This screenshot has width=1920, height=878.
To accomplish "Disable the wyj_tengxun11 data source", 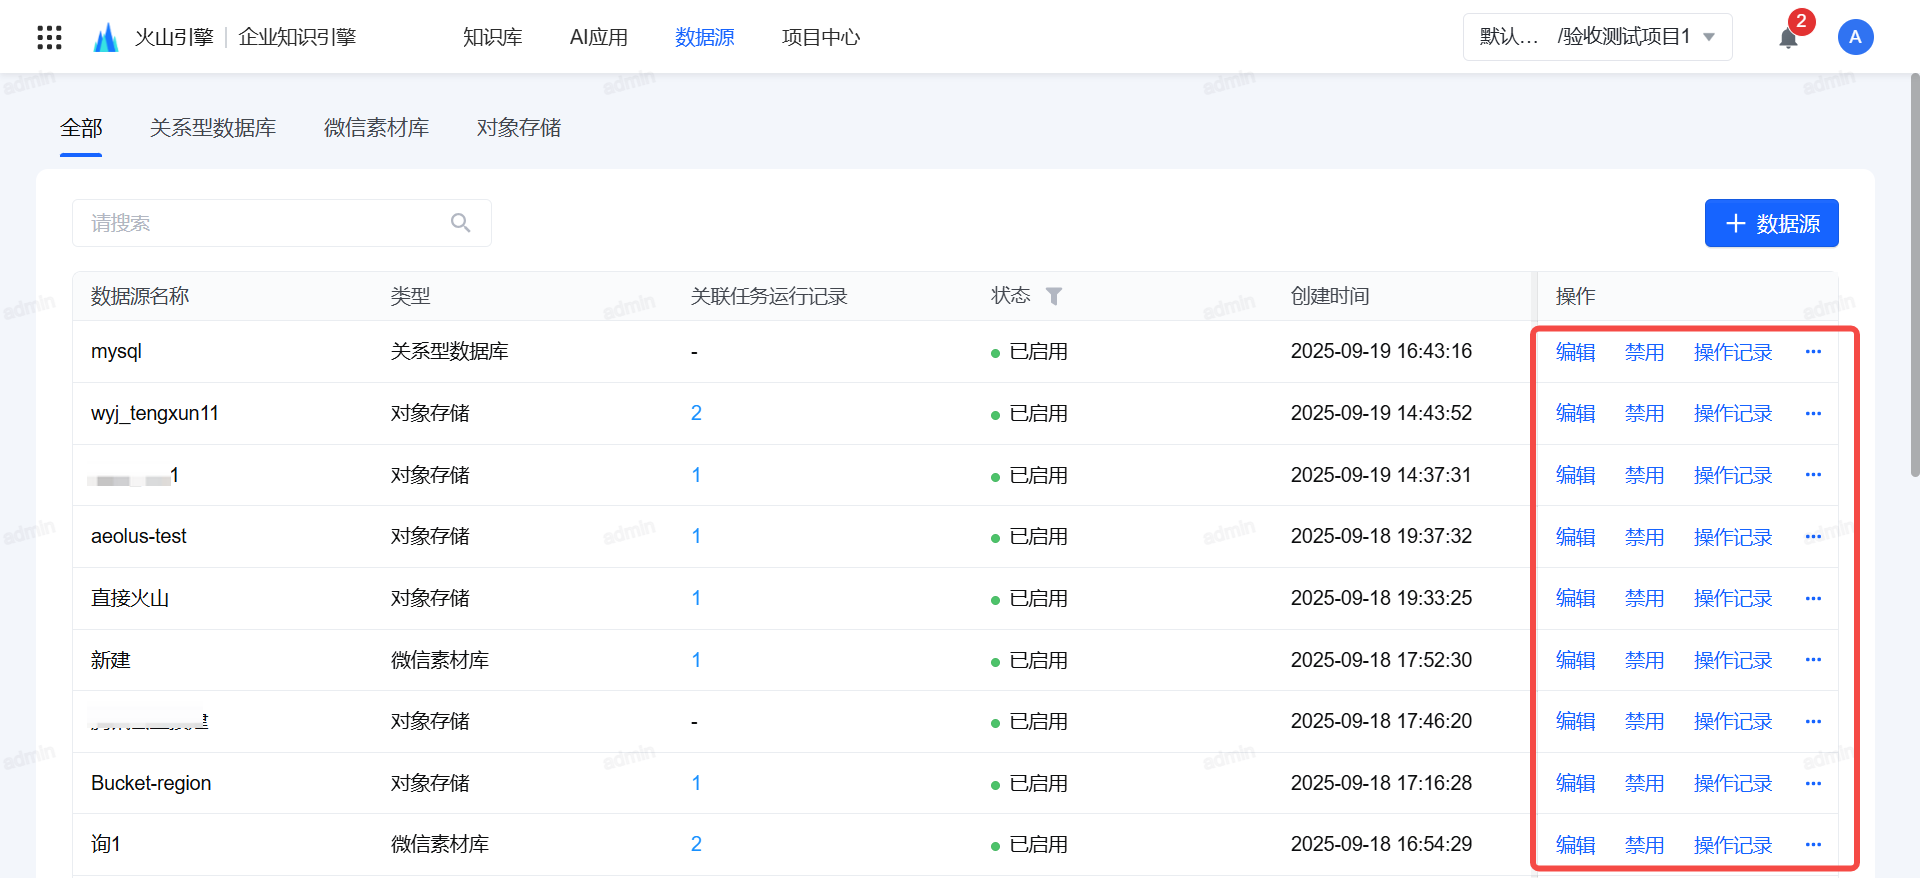I will [x=1644, y=414].
